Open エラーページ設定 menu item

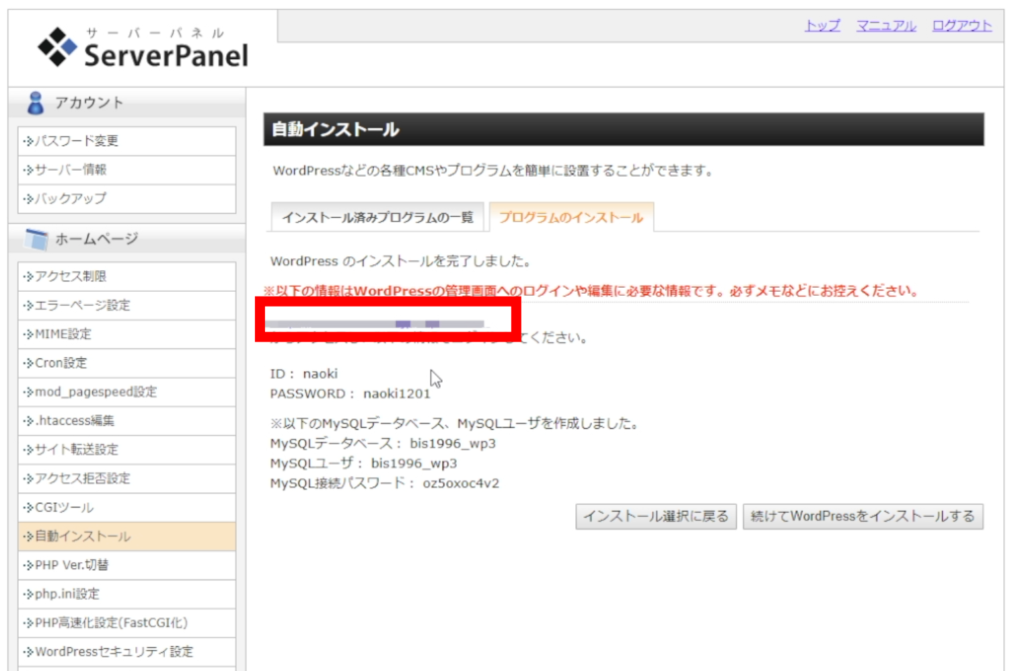click(127, 305)
